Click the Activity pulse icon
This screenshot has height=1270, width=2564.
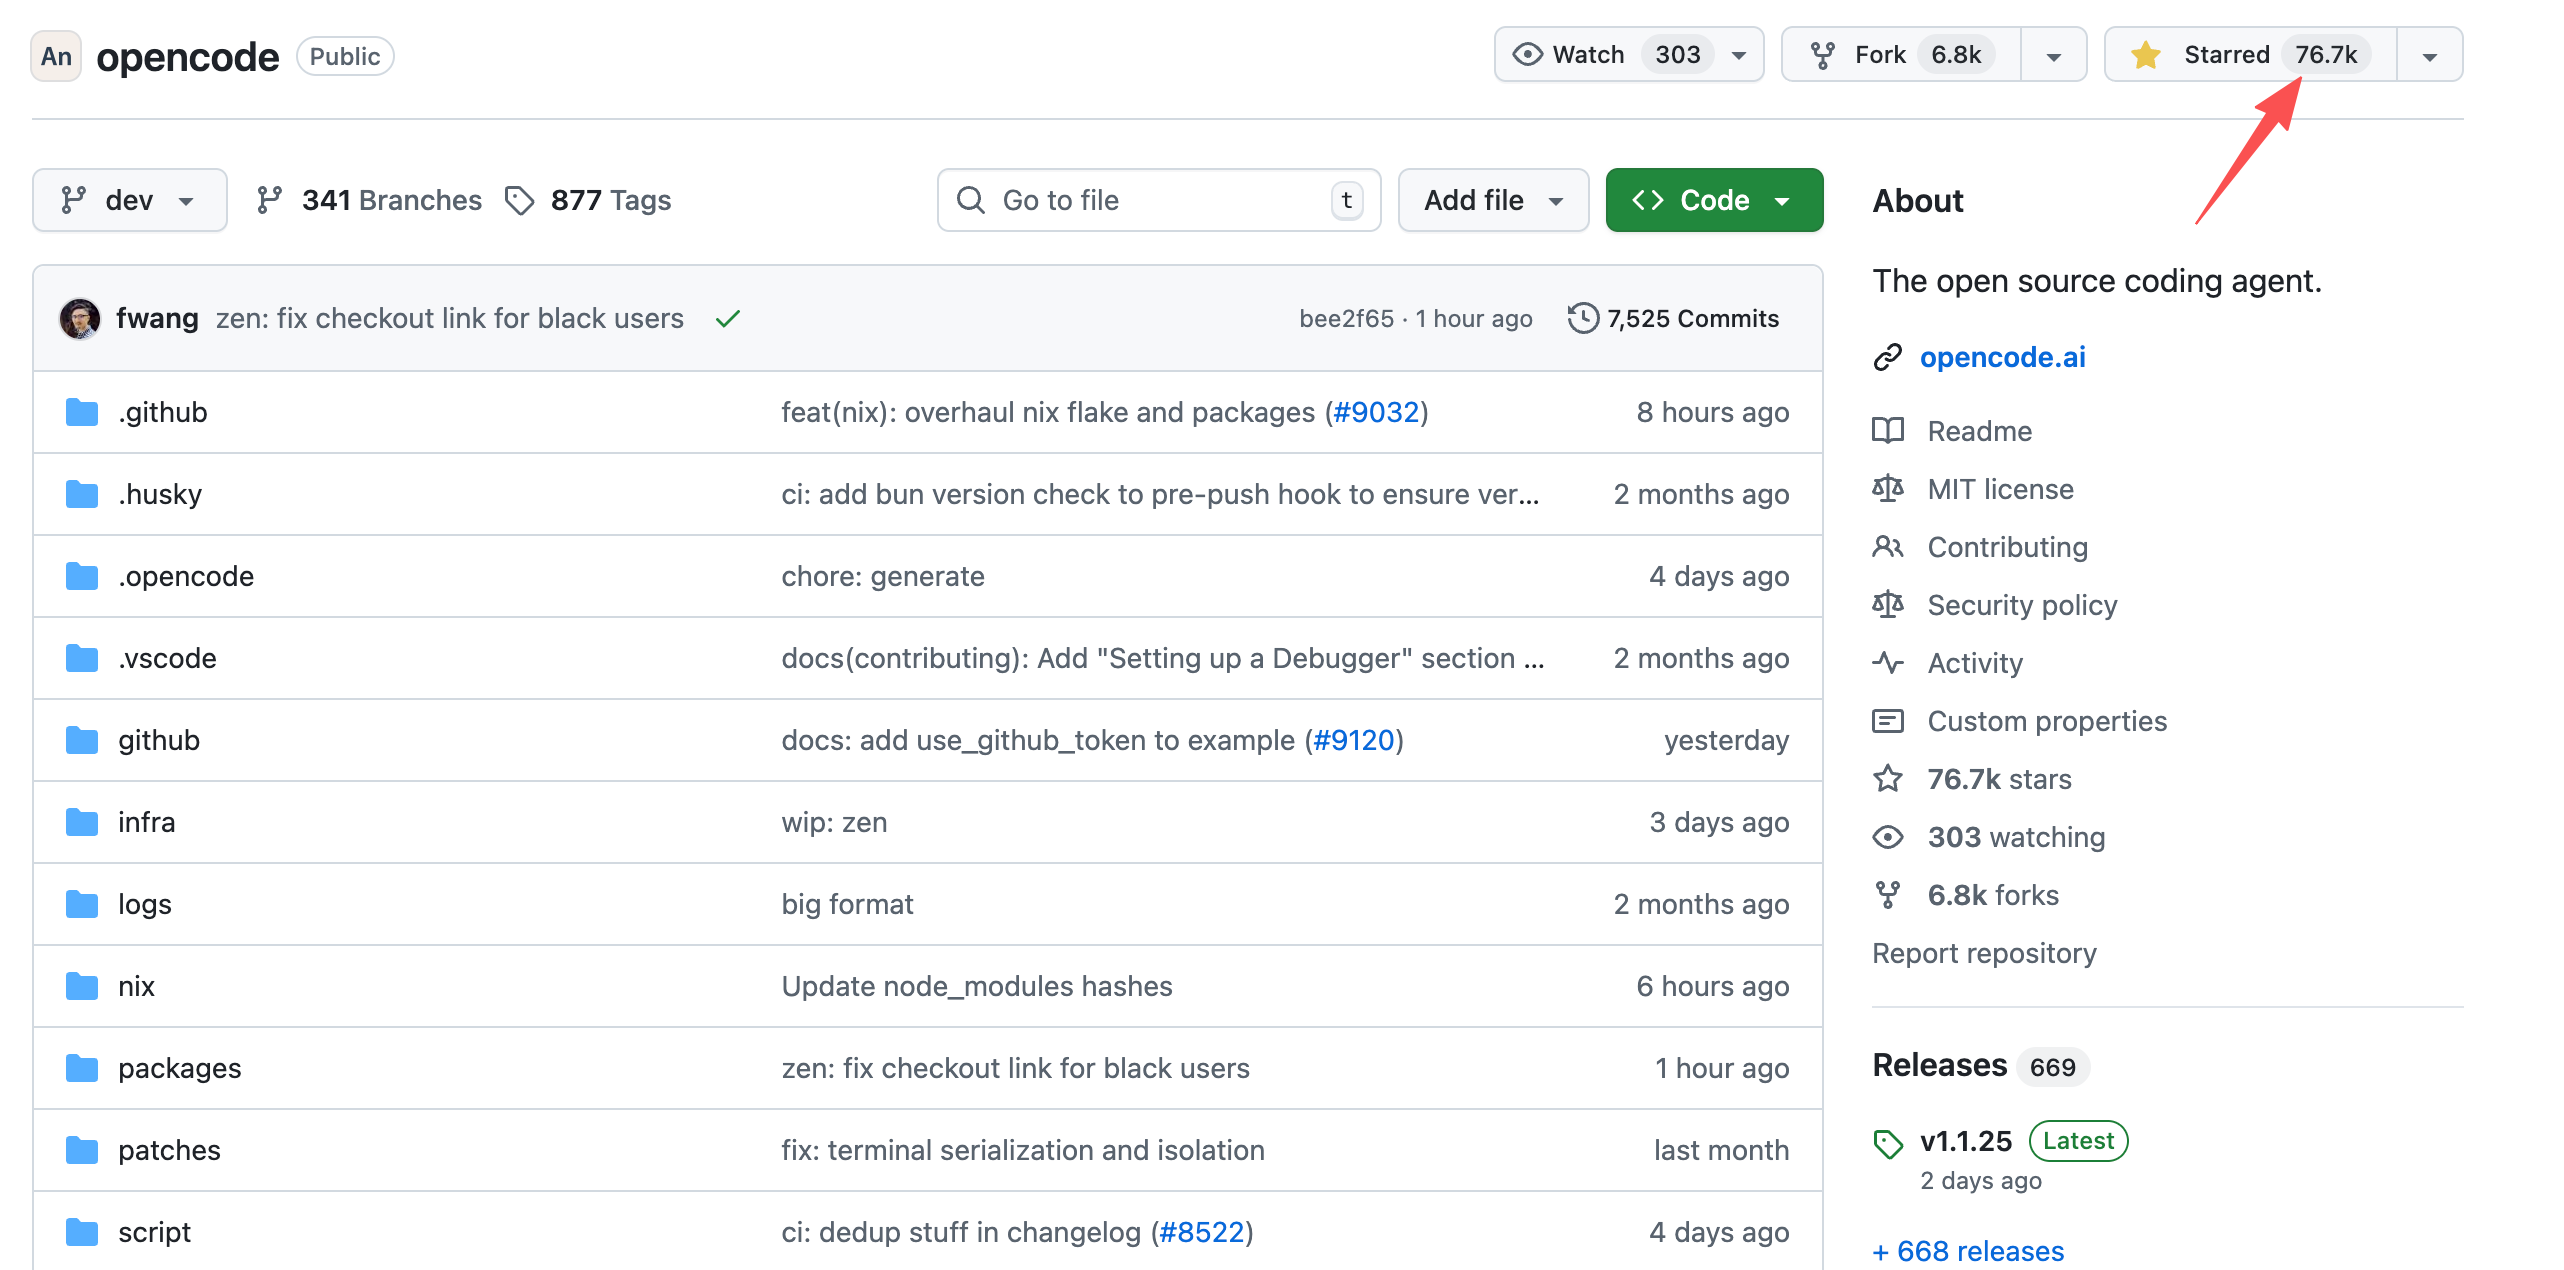coord(1887,663)
